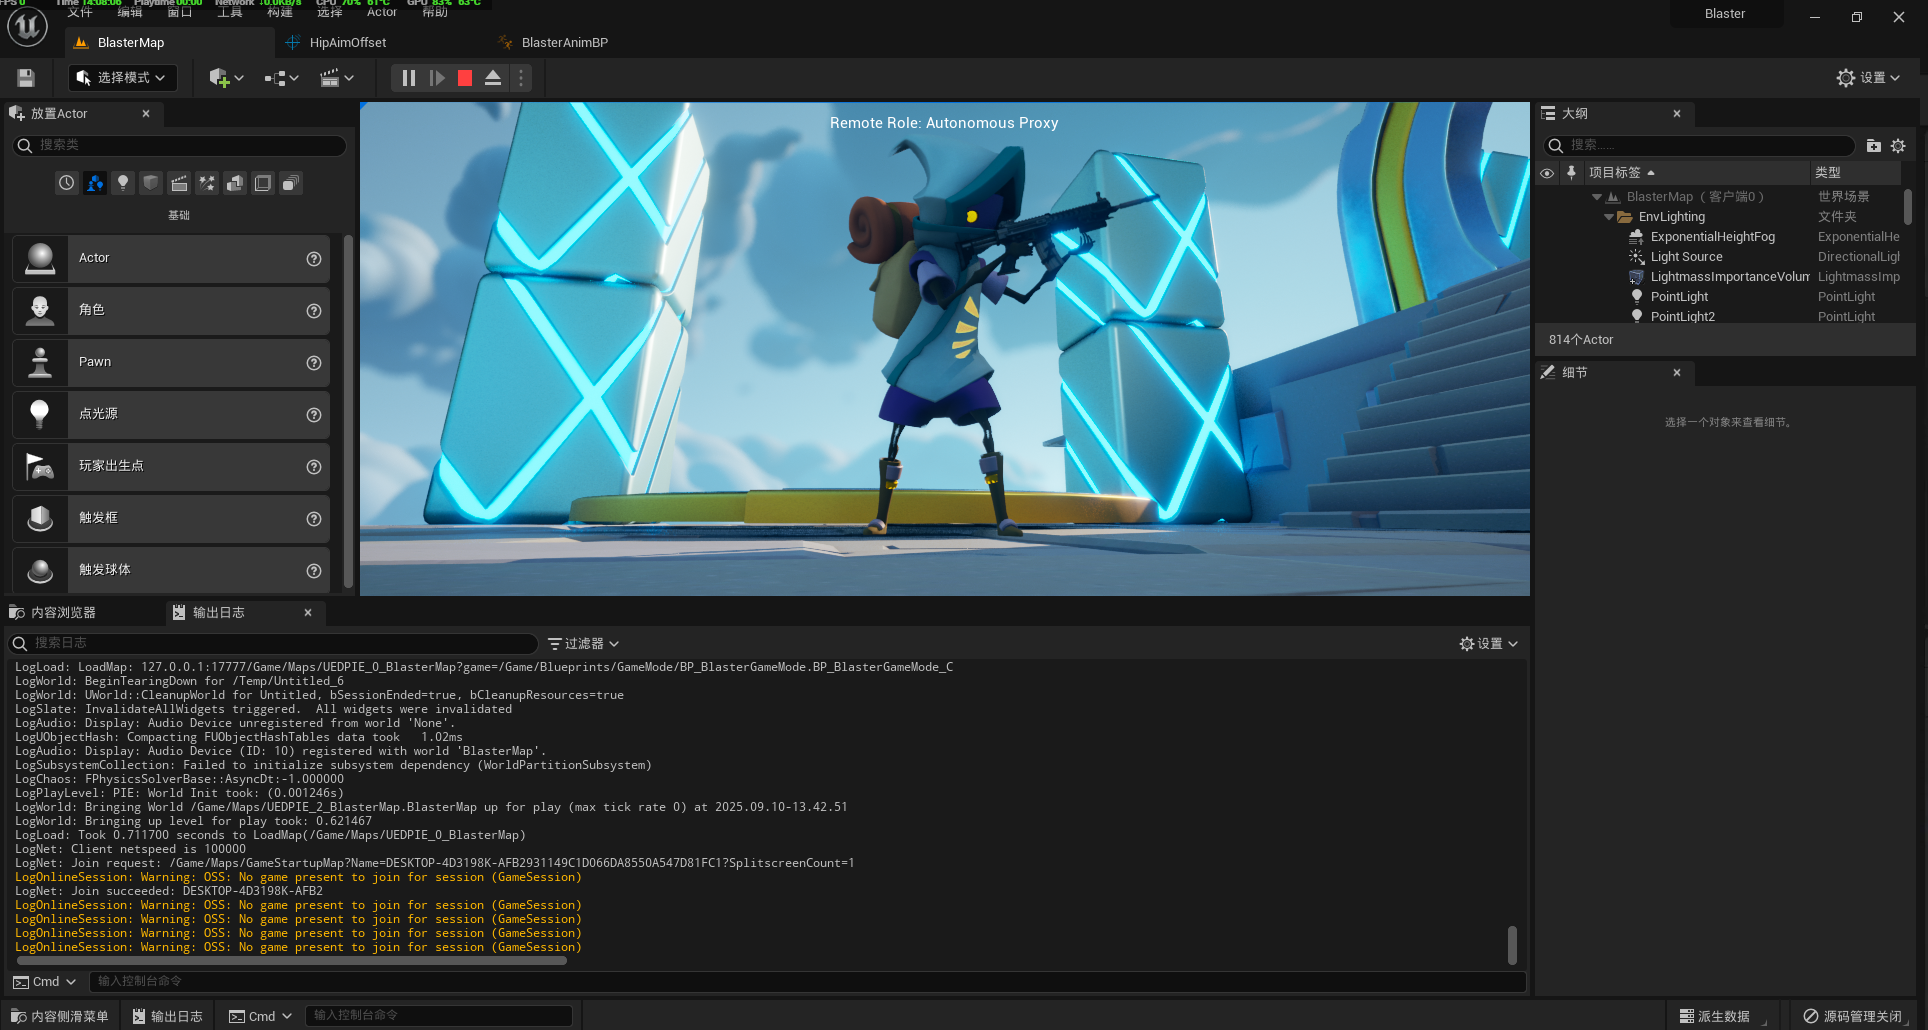
Task: Open help for 玩家出生点 entry
Action: click(x=314, y=467)
